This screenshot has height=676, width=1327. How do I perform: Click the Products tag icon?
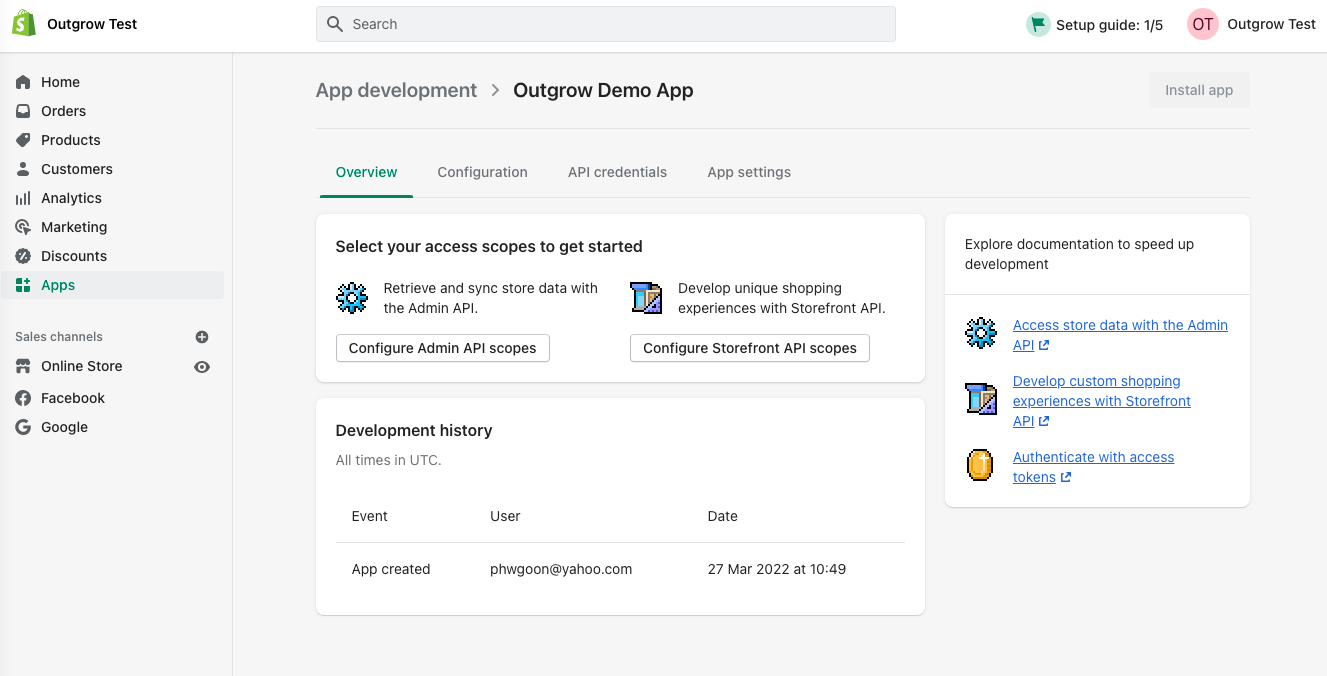coord(23,140)
